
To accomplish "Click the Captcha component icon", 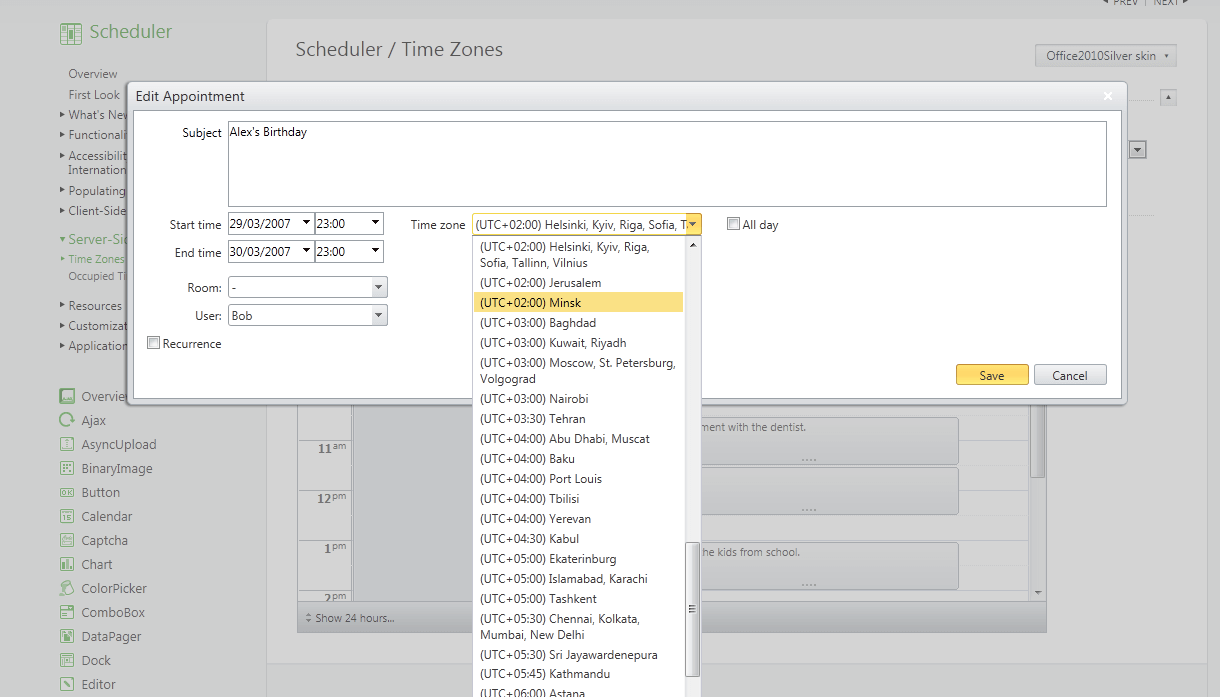I will 67,540.
